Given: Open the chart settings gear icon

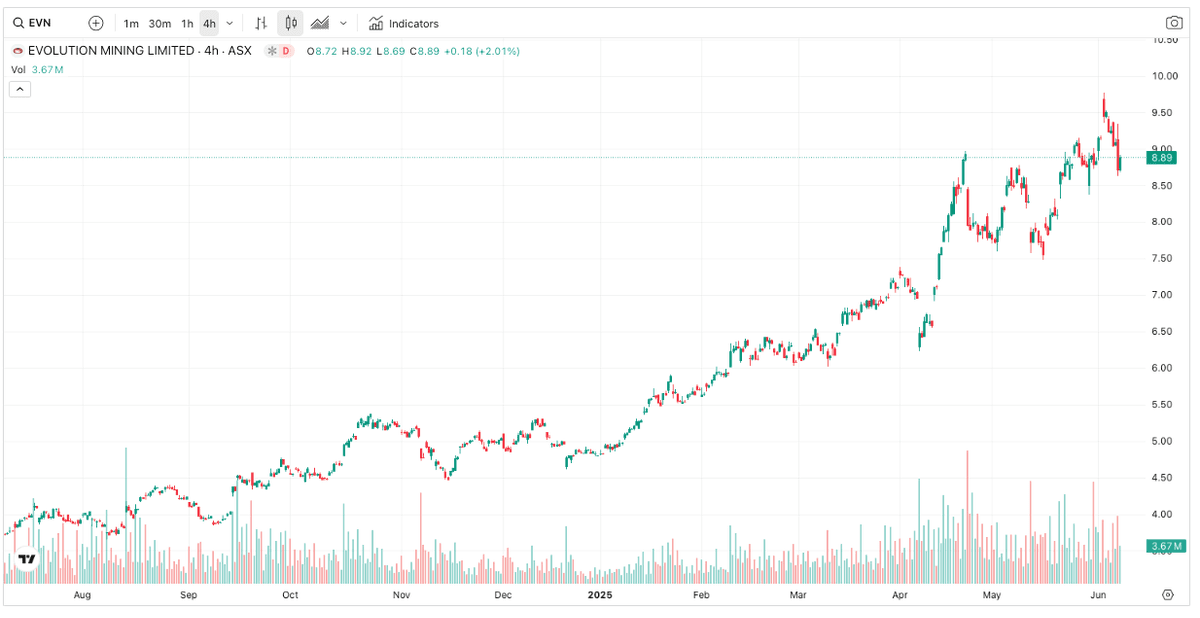Looking at the screenshot, I should [1168, 594].
